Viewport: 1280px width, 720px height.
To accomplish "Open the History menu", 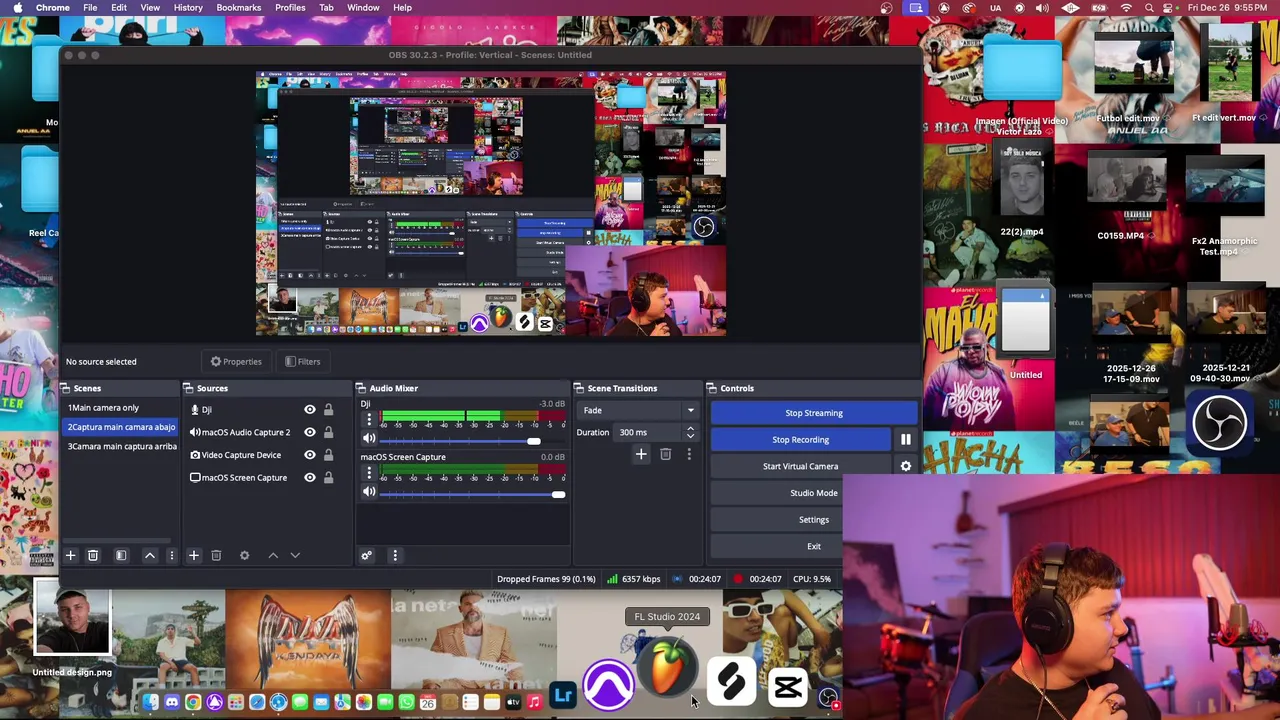I will pos(188,8).
